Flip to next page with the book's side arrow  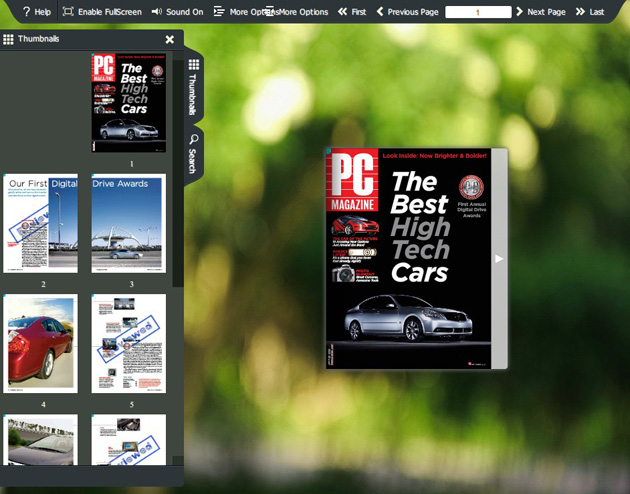(499, 259)
